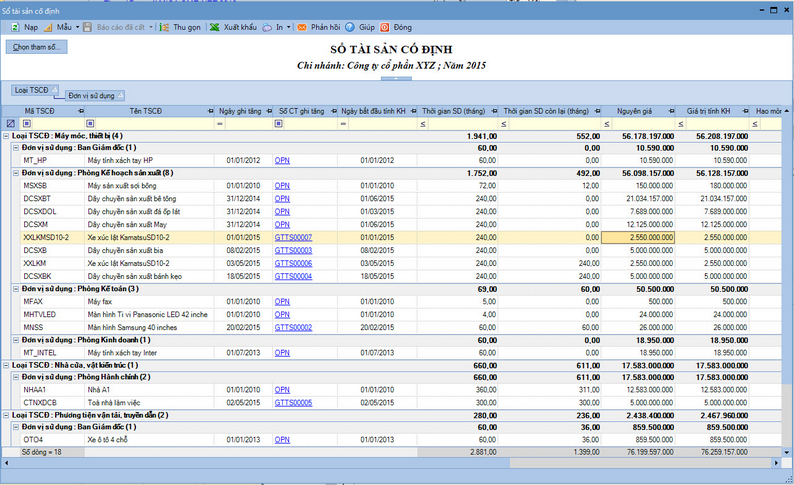This screenshot has width=794, height=485.
Task: Collapse the Phòng Kế toán (3) subgroup
Action: point(16,289)
